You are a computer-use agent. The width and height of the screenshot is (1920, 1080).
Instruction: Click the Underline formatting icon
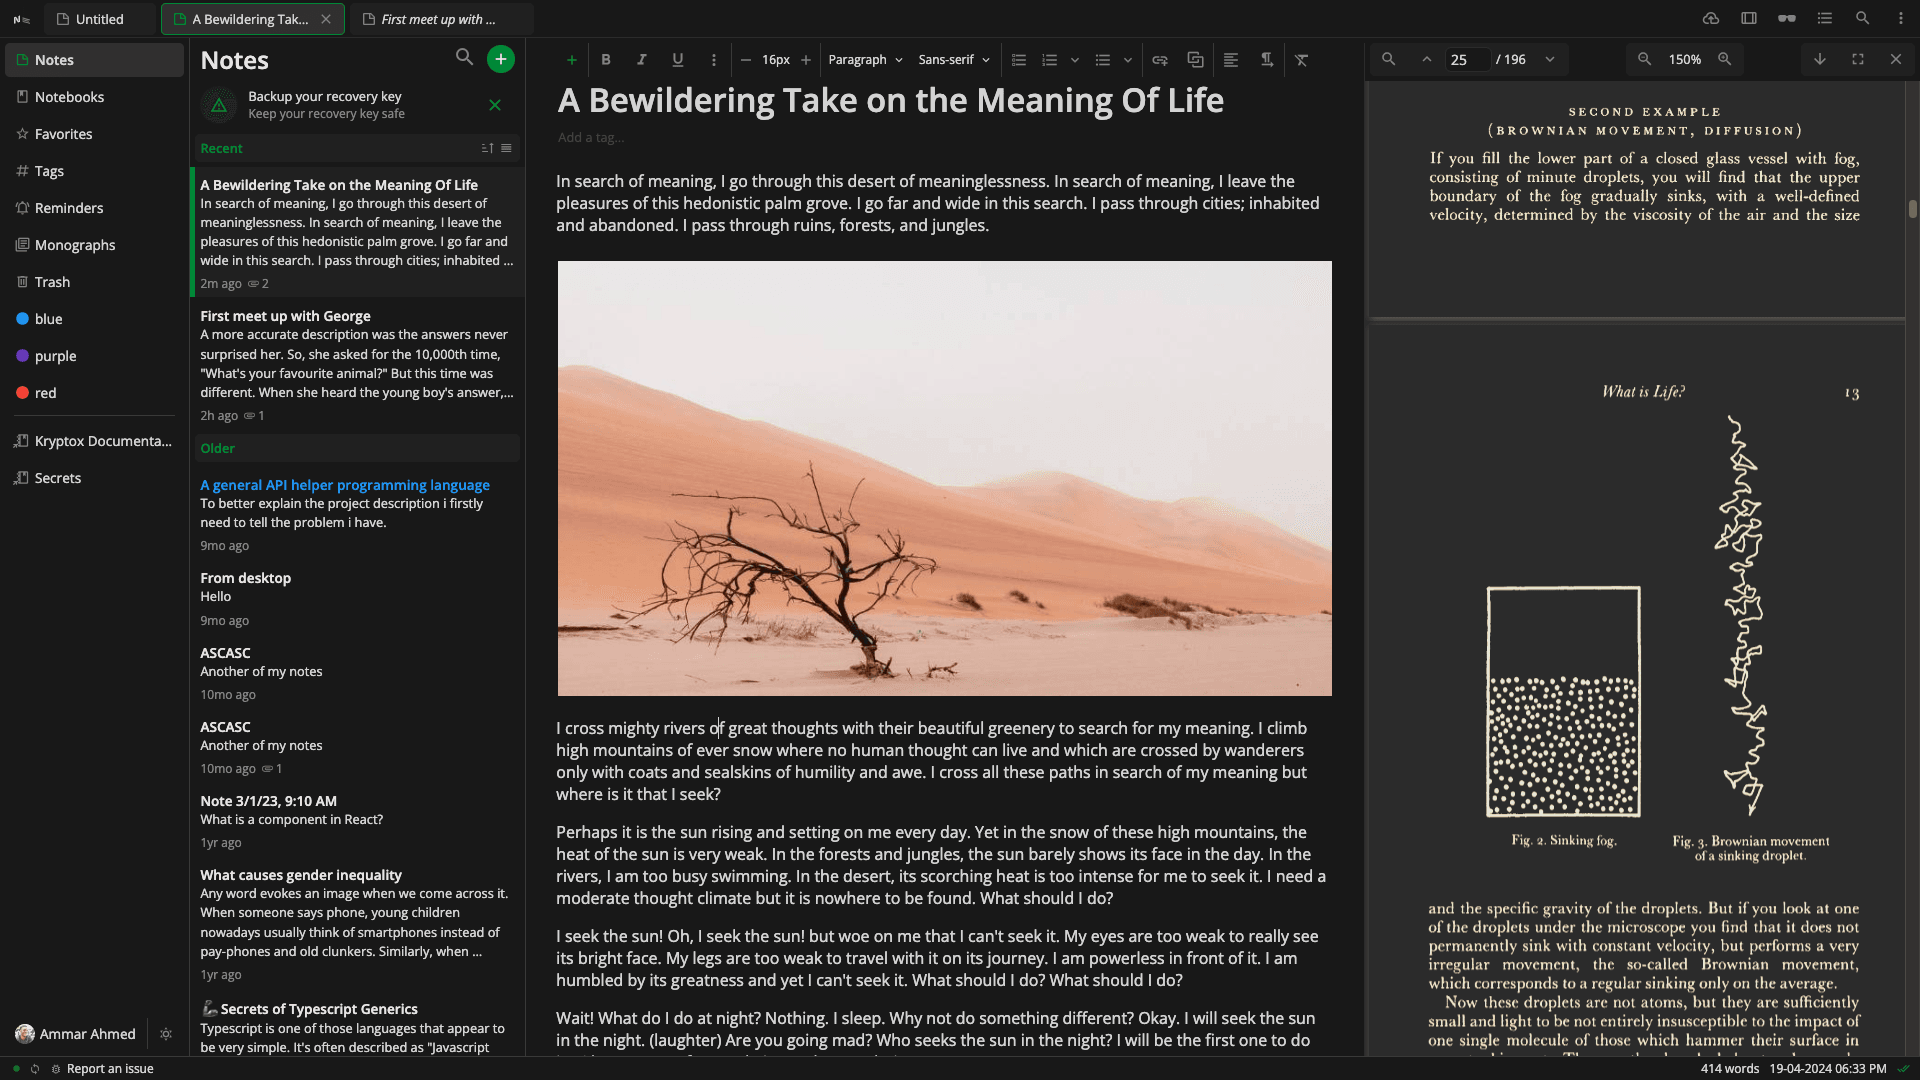coord(676,59)
